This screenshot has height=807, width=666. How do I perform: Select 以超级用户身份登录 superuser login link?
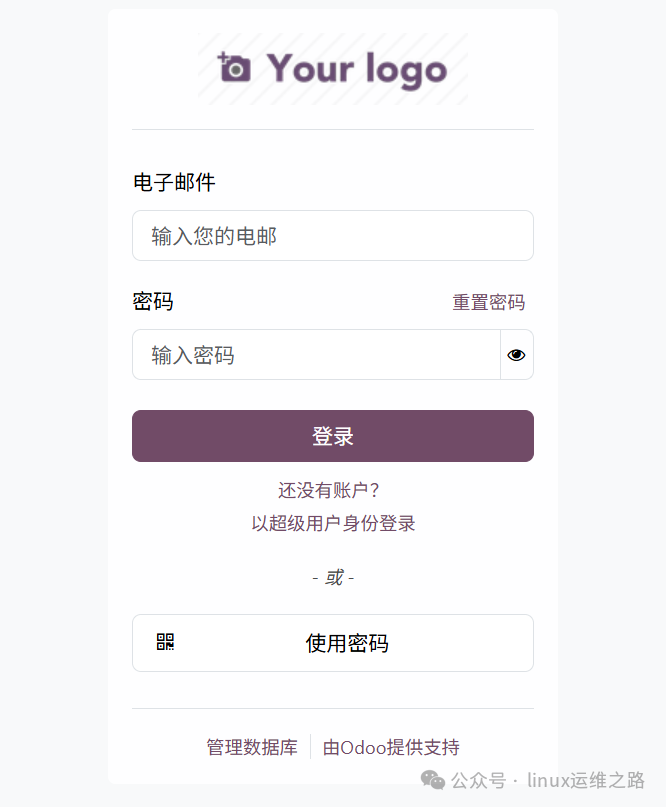click(x=332, y=523)
